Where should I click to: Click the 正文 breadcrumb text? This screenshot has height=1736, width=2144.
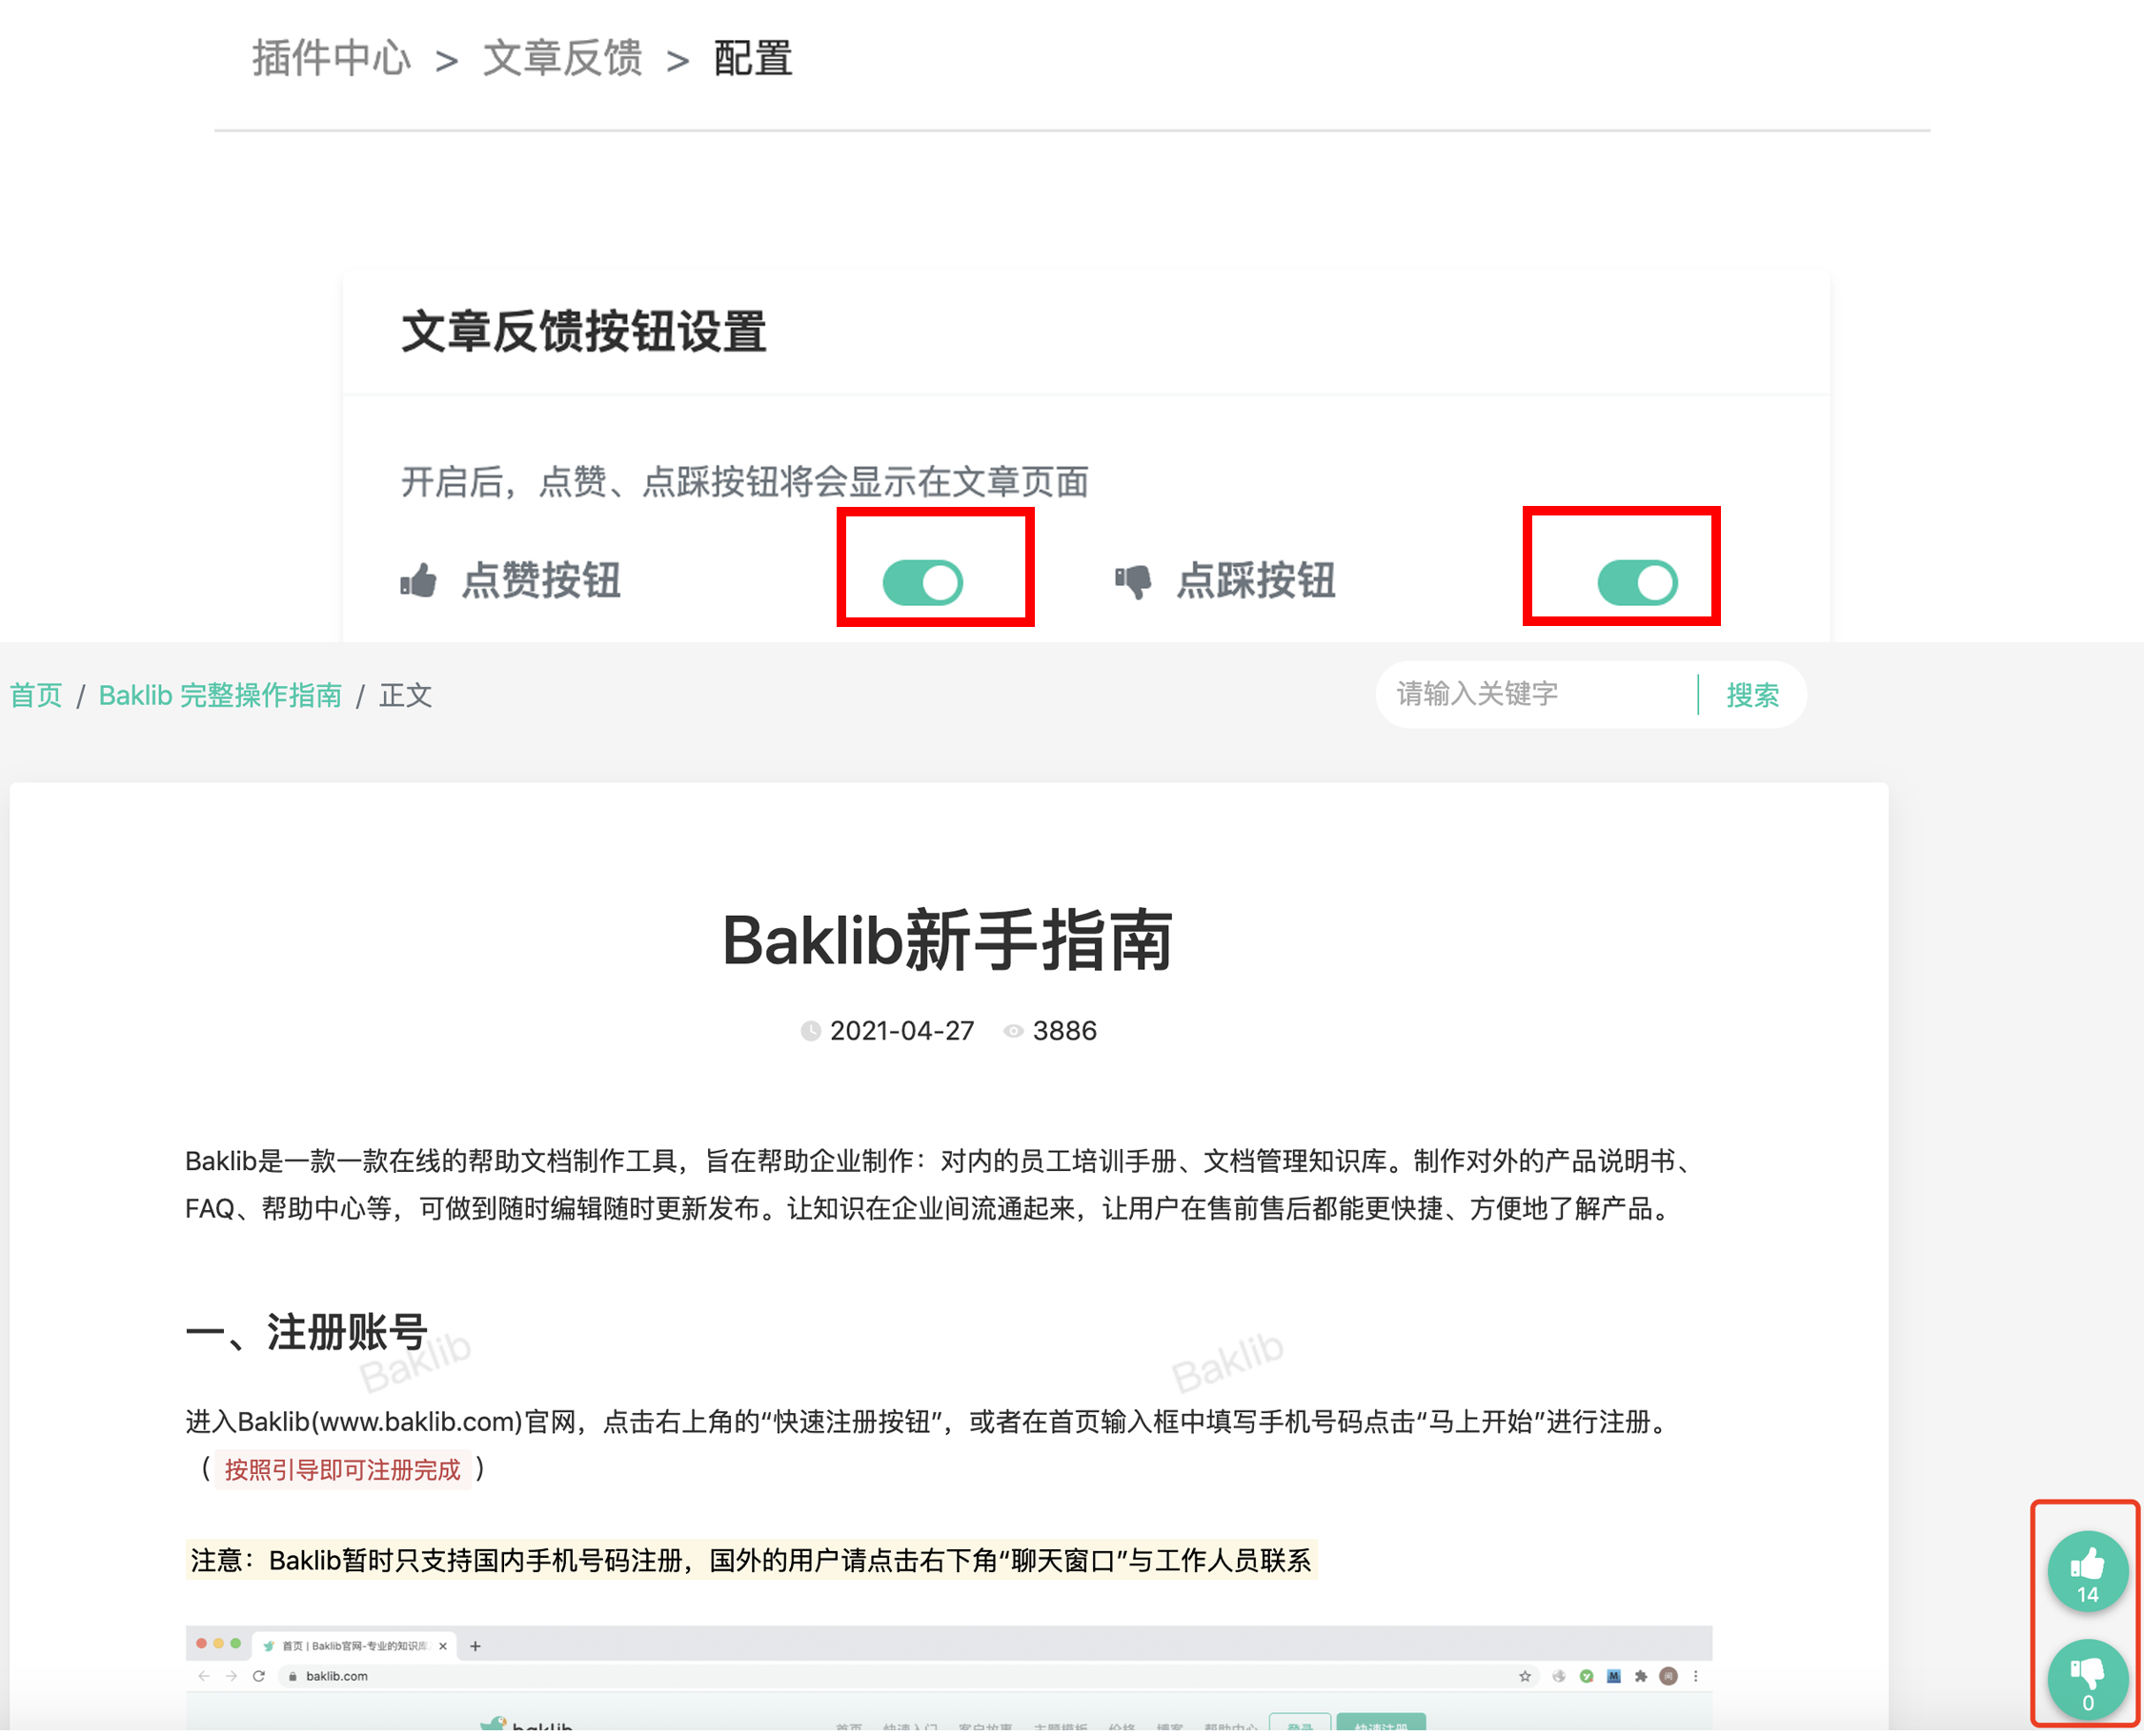click(405, 695)
